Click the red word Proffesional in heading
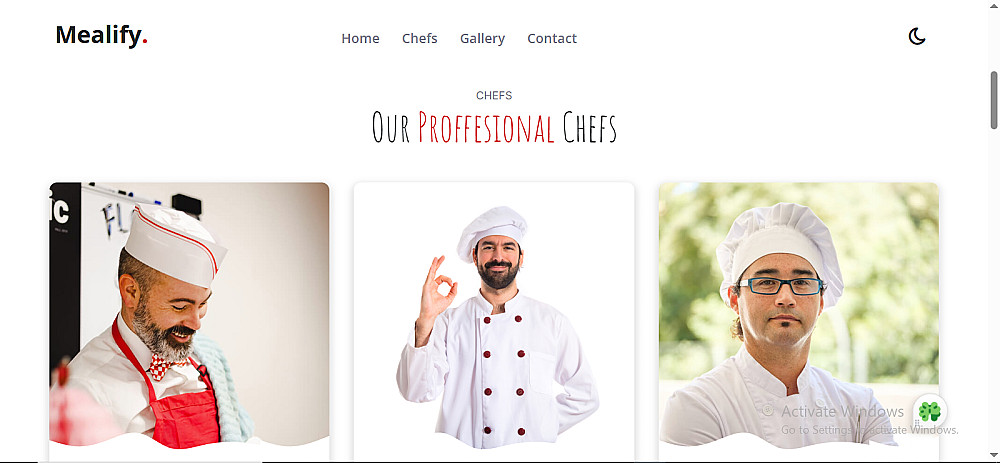 click(x=486, y=128)
